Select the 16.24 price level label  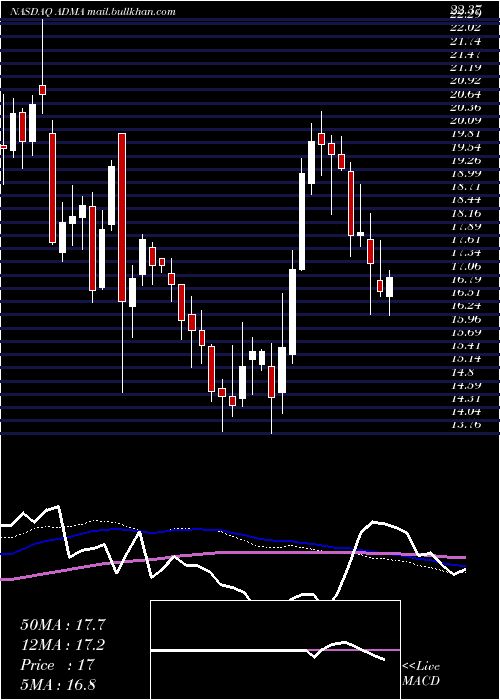coord(466,305)
